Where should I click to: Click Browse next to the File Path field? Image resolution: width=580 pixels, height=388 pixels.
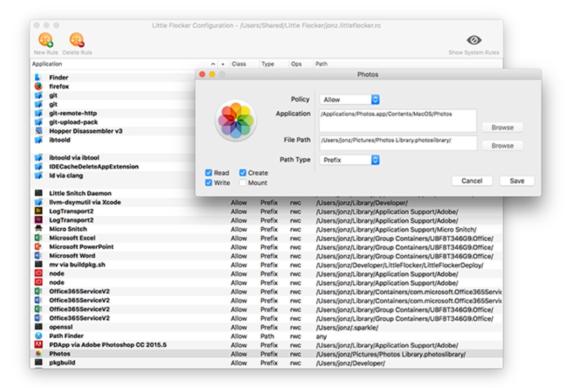tap(502, 146)
